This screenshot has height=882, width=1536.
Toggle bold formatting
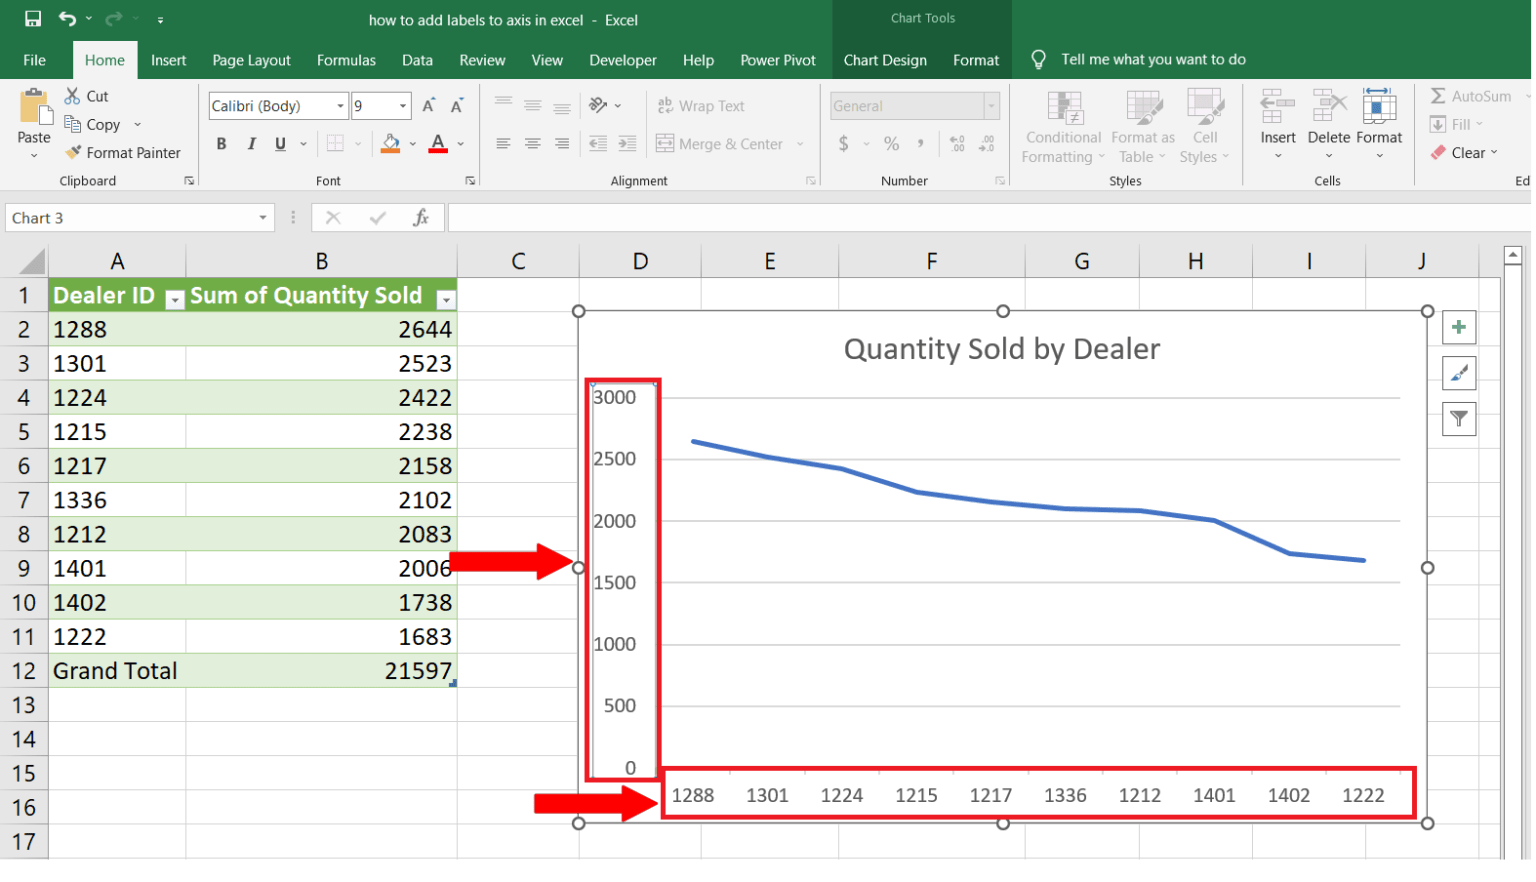click(221, 143)
